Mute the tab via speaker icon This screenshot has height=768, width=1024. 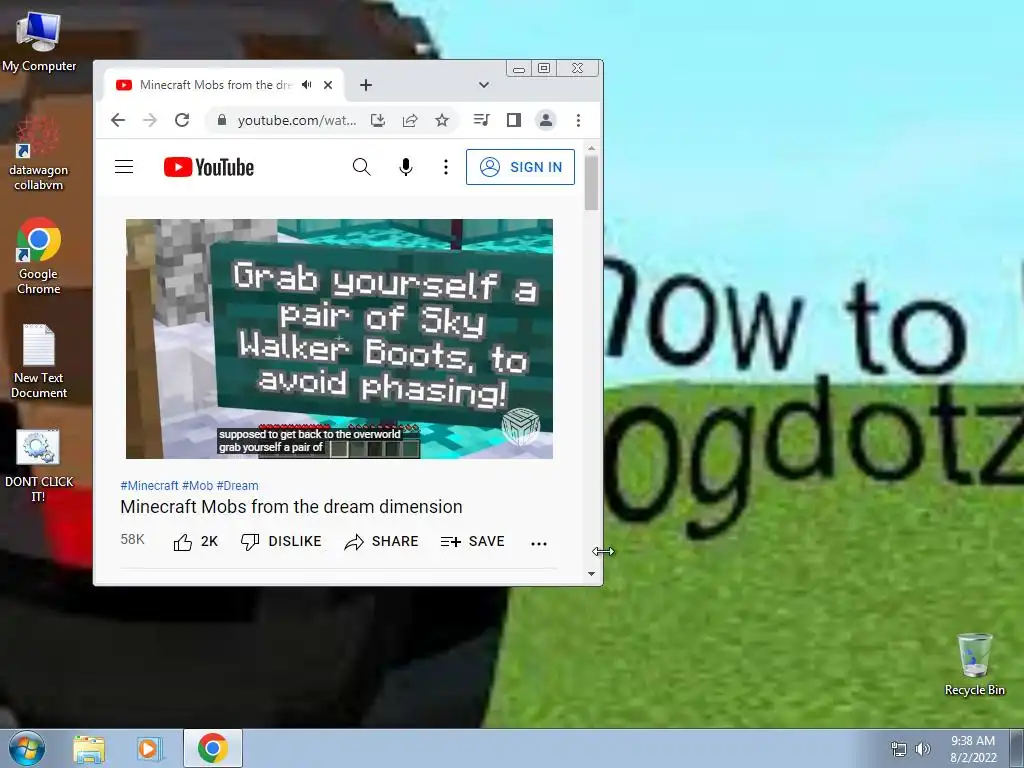pyautogui.click(x=307, y=85)
